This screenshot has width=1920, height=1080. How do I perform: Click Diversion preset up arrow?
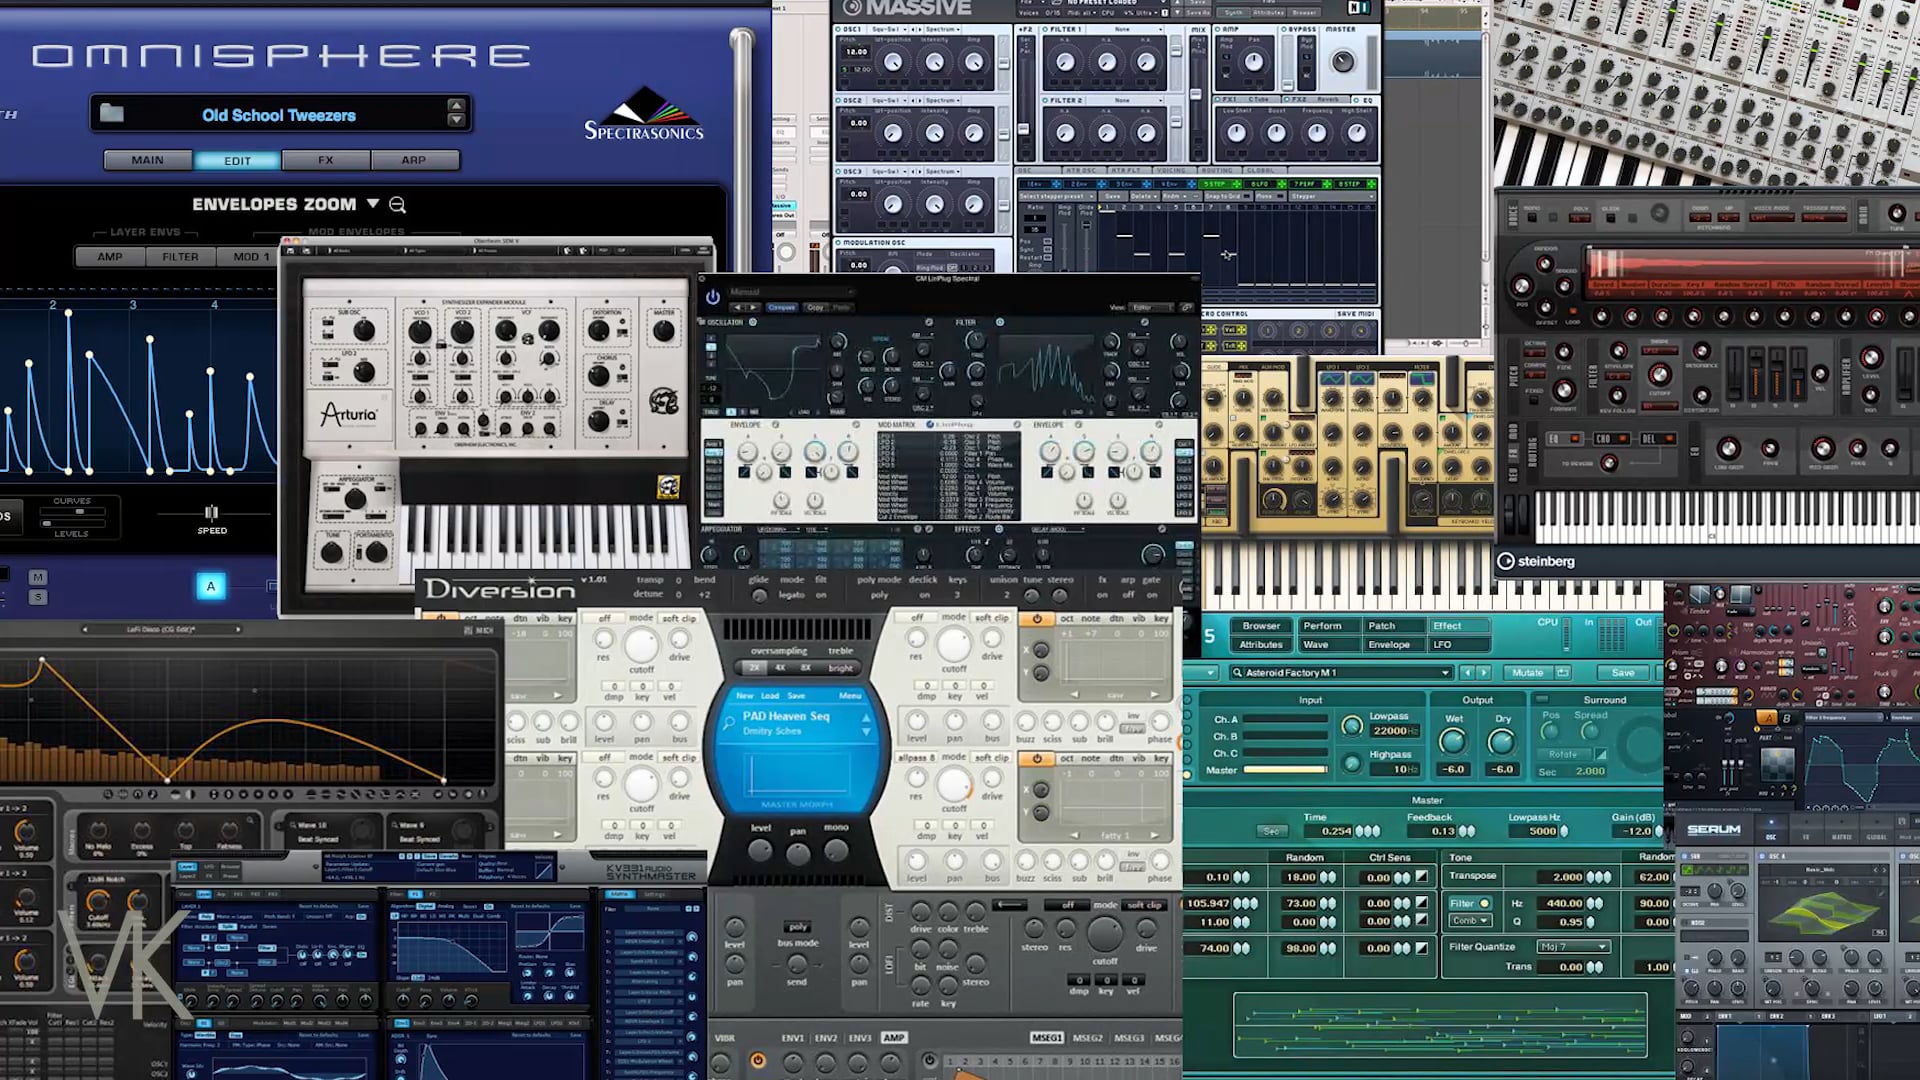[x=866, y=717]
